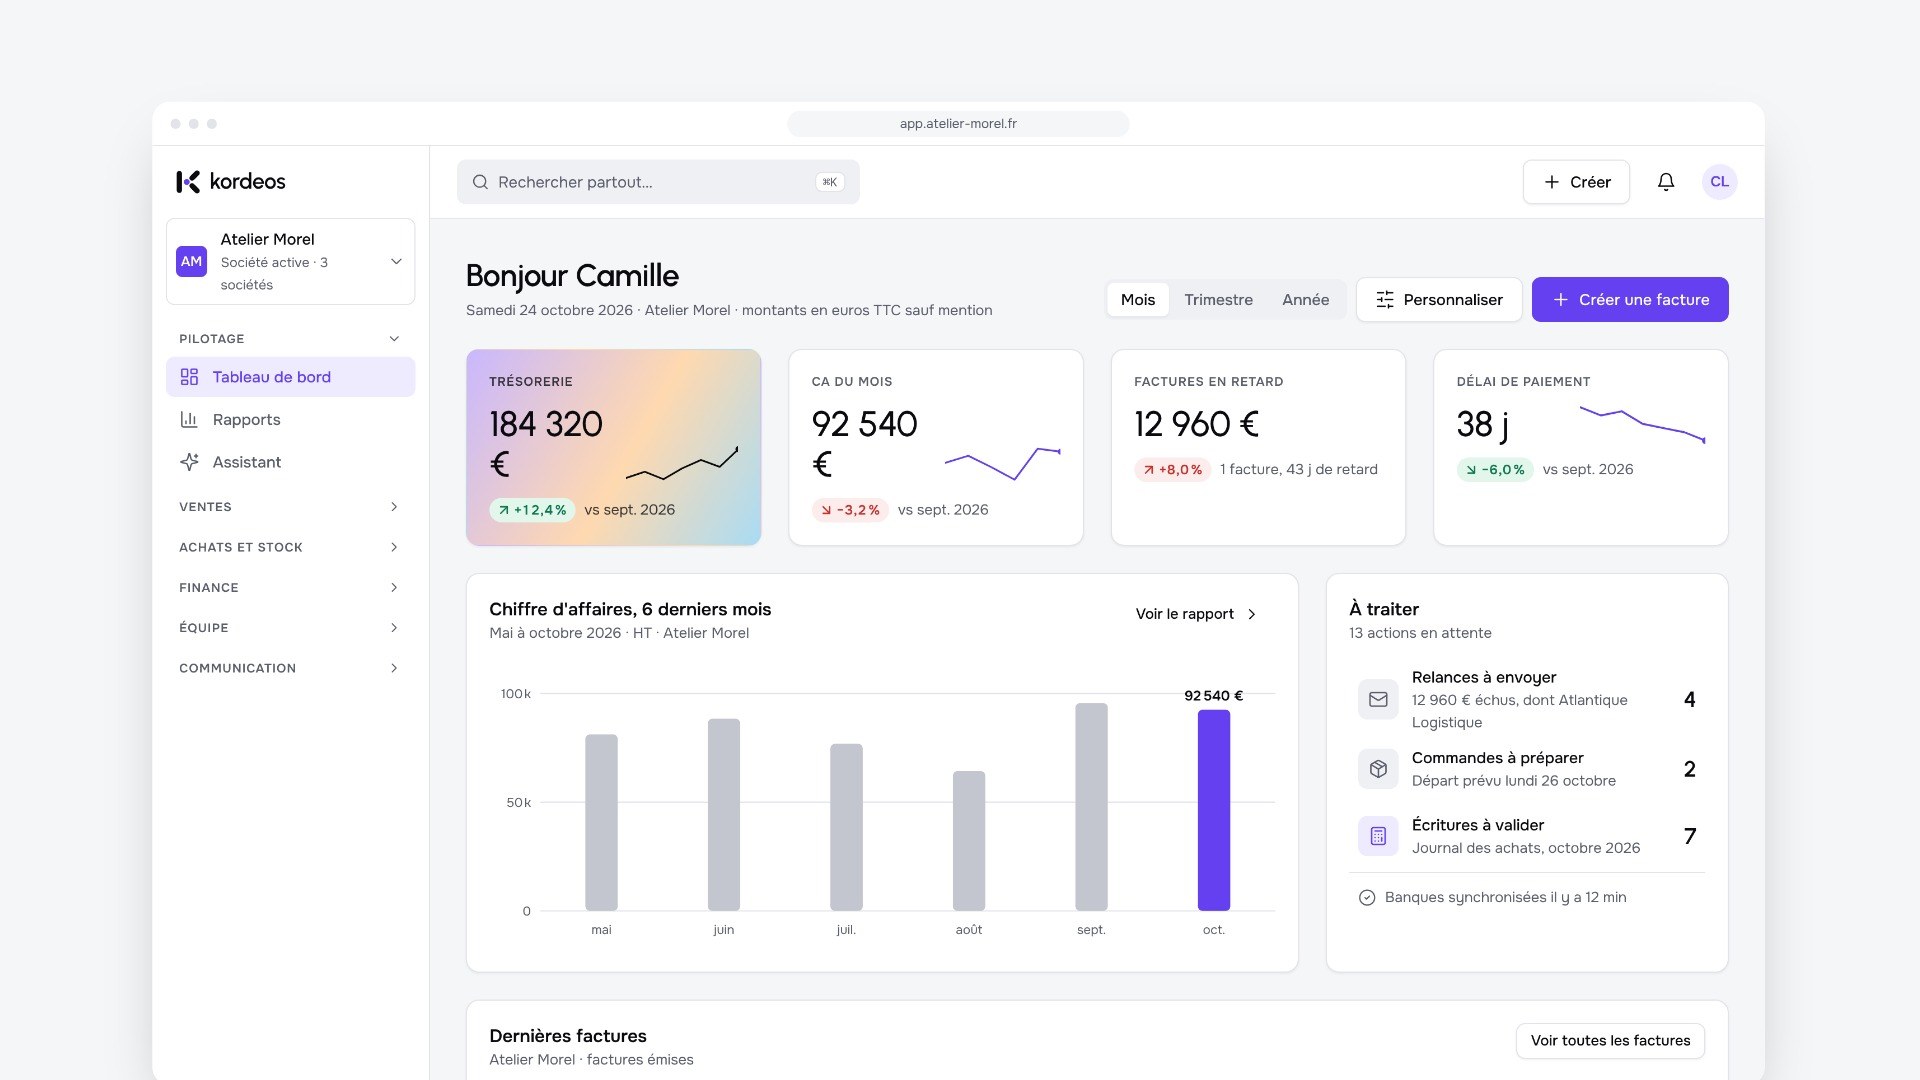Screen dimensions: 1920x1080
Task: Click the search magnifier icon
Action: (480, 182)
